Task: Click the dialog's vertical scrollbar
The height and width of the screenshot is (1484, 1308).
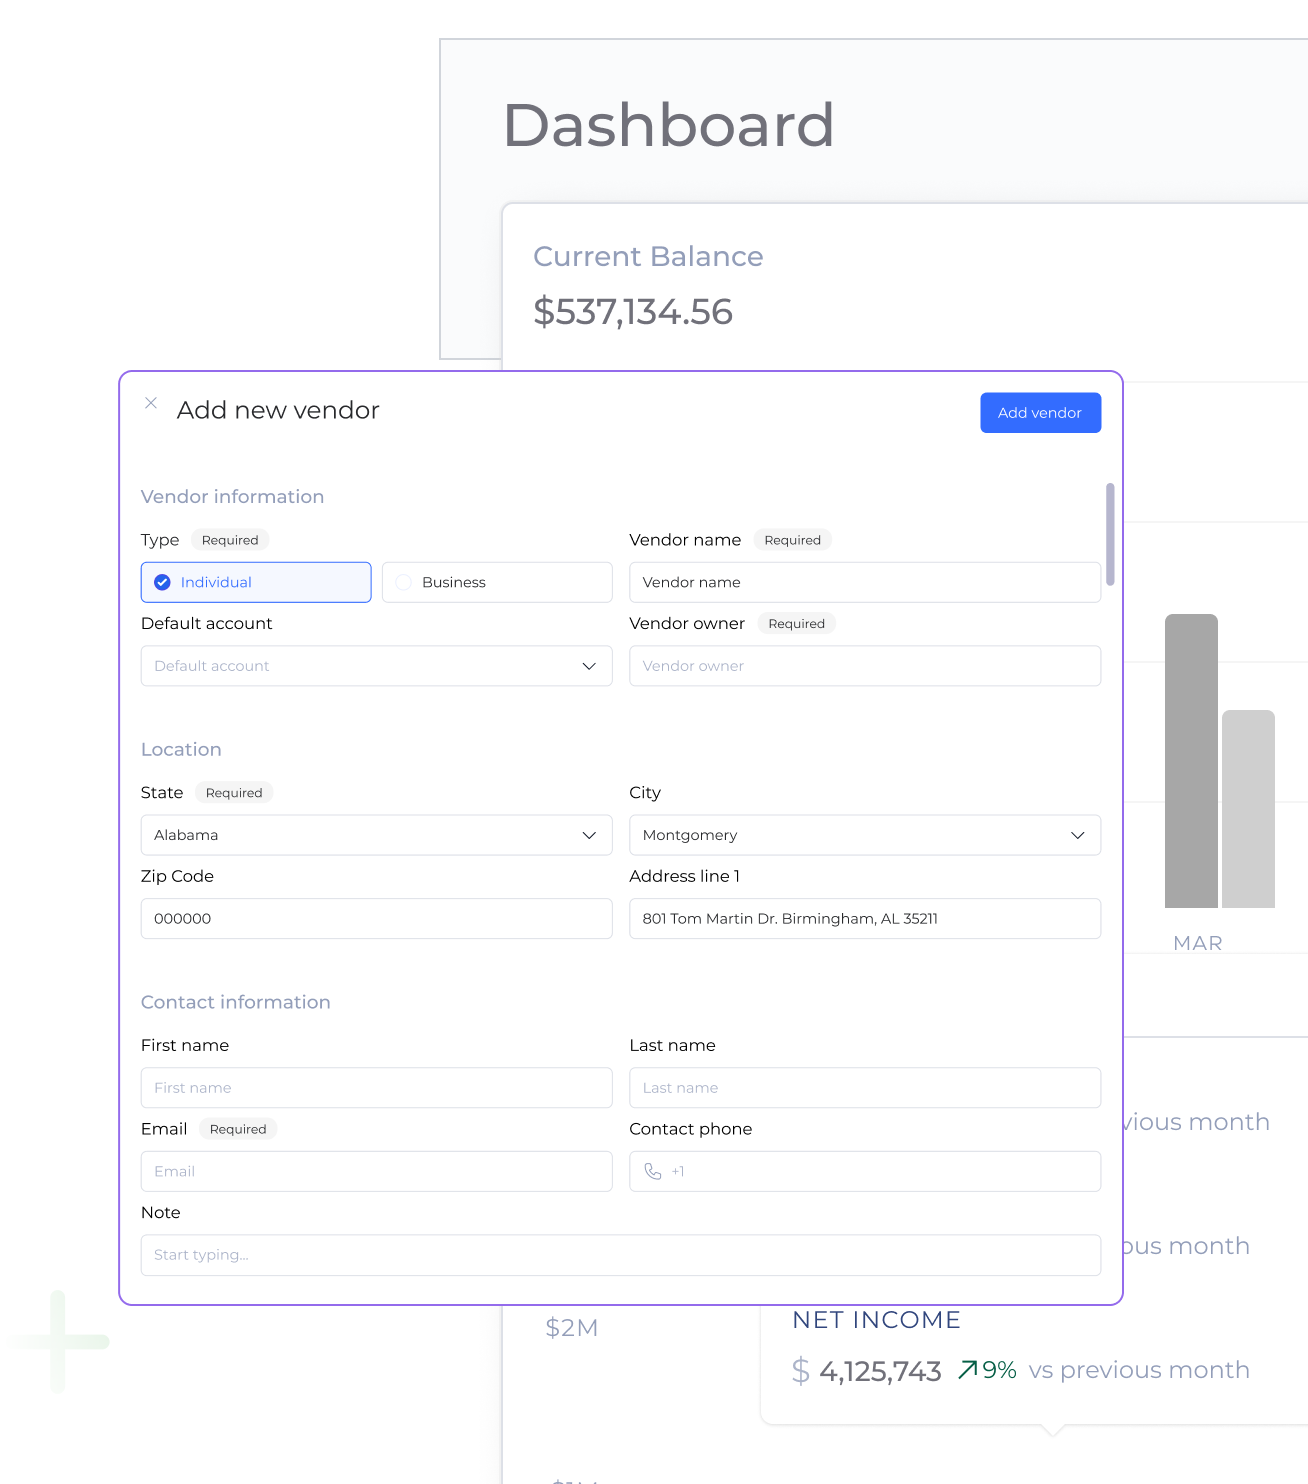Action: coord(1110,534)
